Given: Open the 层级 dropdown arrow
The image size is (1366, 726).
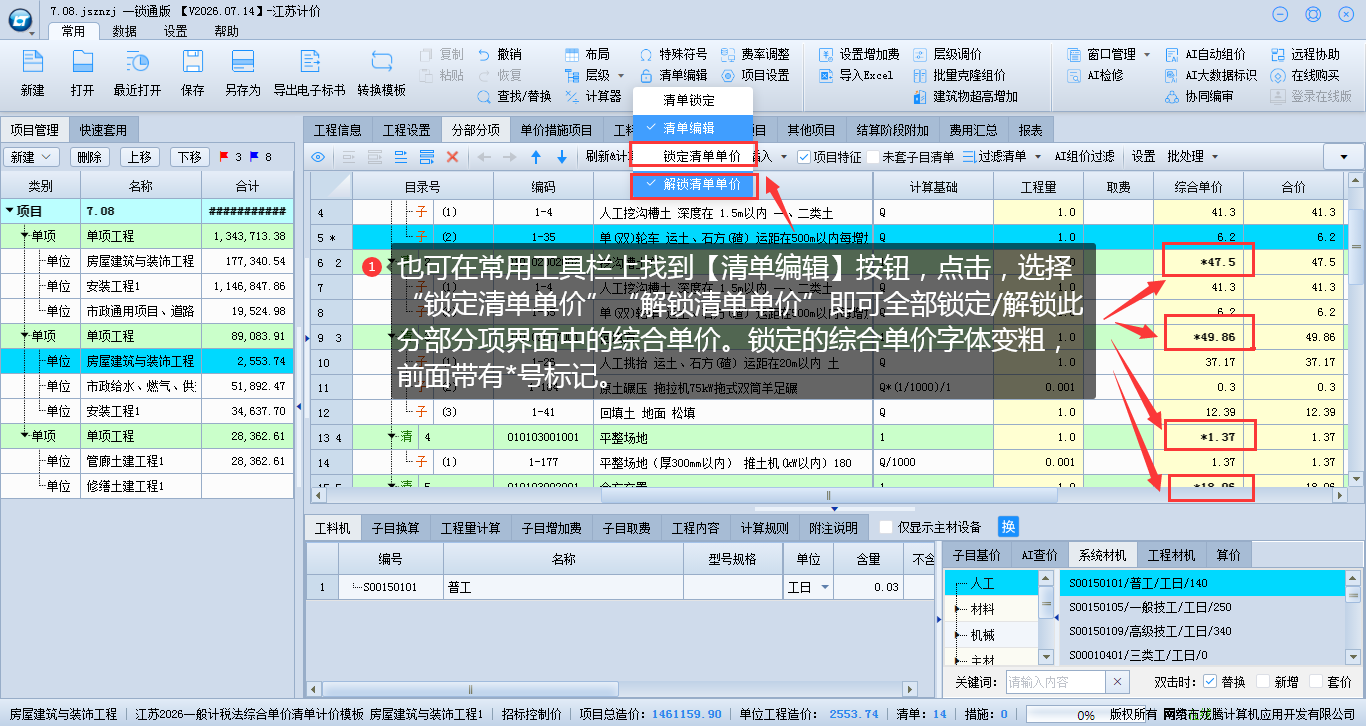Looking at the screenshot, I should point(620,76).
